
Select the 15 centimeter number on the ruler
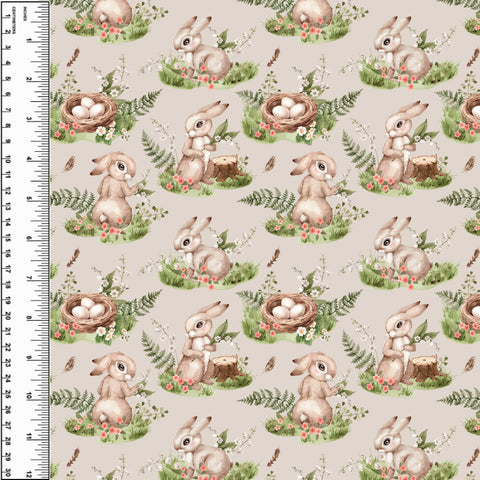coord(8,239)
